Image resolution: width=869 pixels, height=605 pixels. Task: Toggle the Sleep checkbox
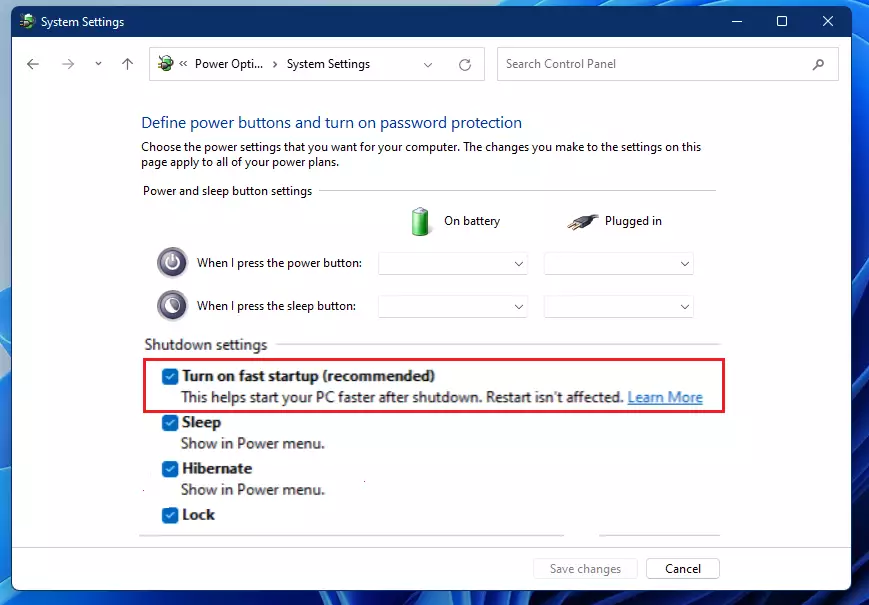170,423
